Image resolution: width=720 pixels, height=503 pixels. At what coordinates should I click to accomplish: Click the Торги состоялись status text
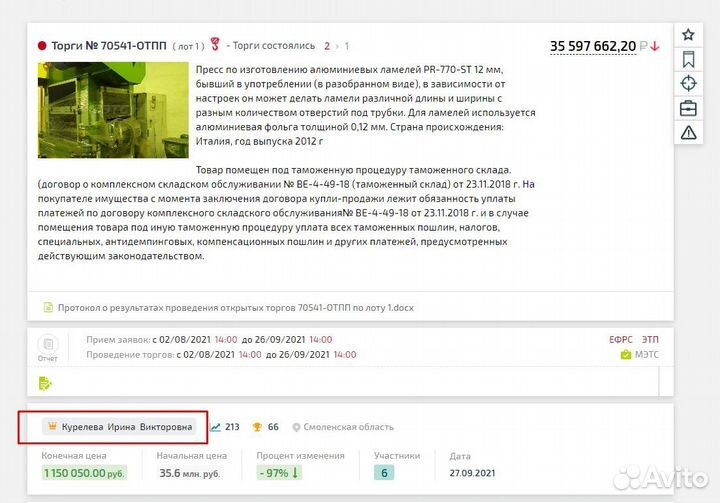pos(274,46)
